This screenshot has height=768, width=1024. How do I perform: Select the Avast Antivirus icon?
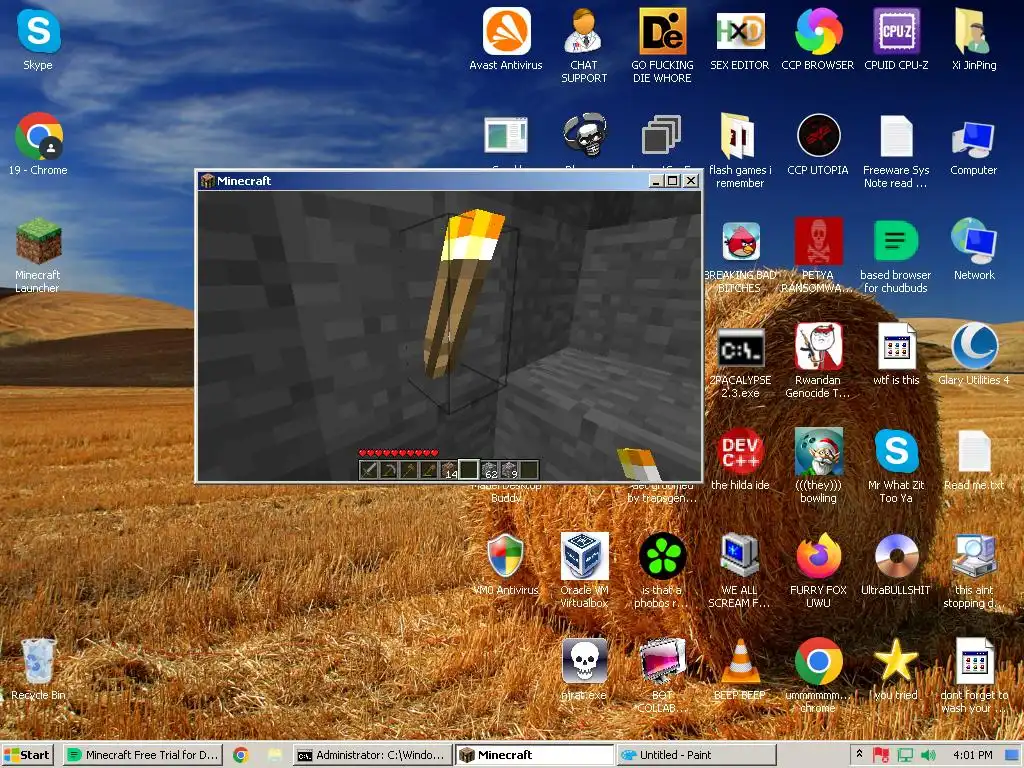point(506,31)
